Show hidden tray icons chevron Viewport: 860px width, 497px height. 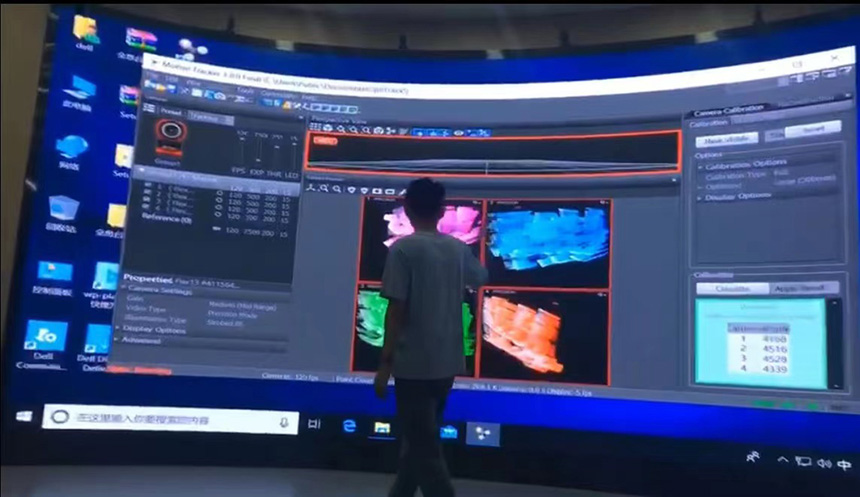(x=783, y=460)
